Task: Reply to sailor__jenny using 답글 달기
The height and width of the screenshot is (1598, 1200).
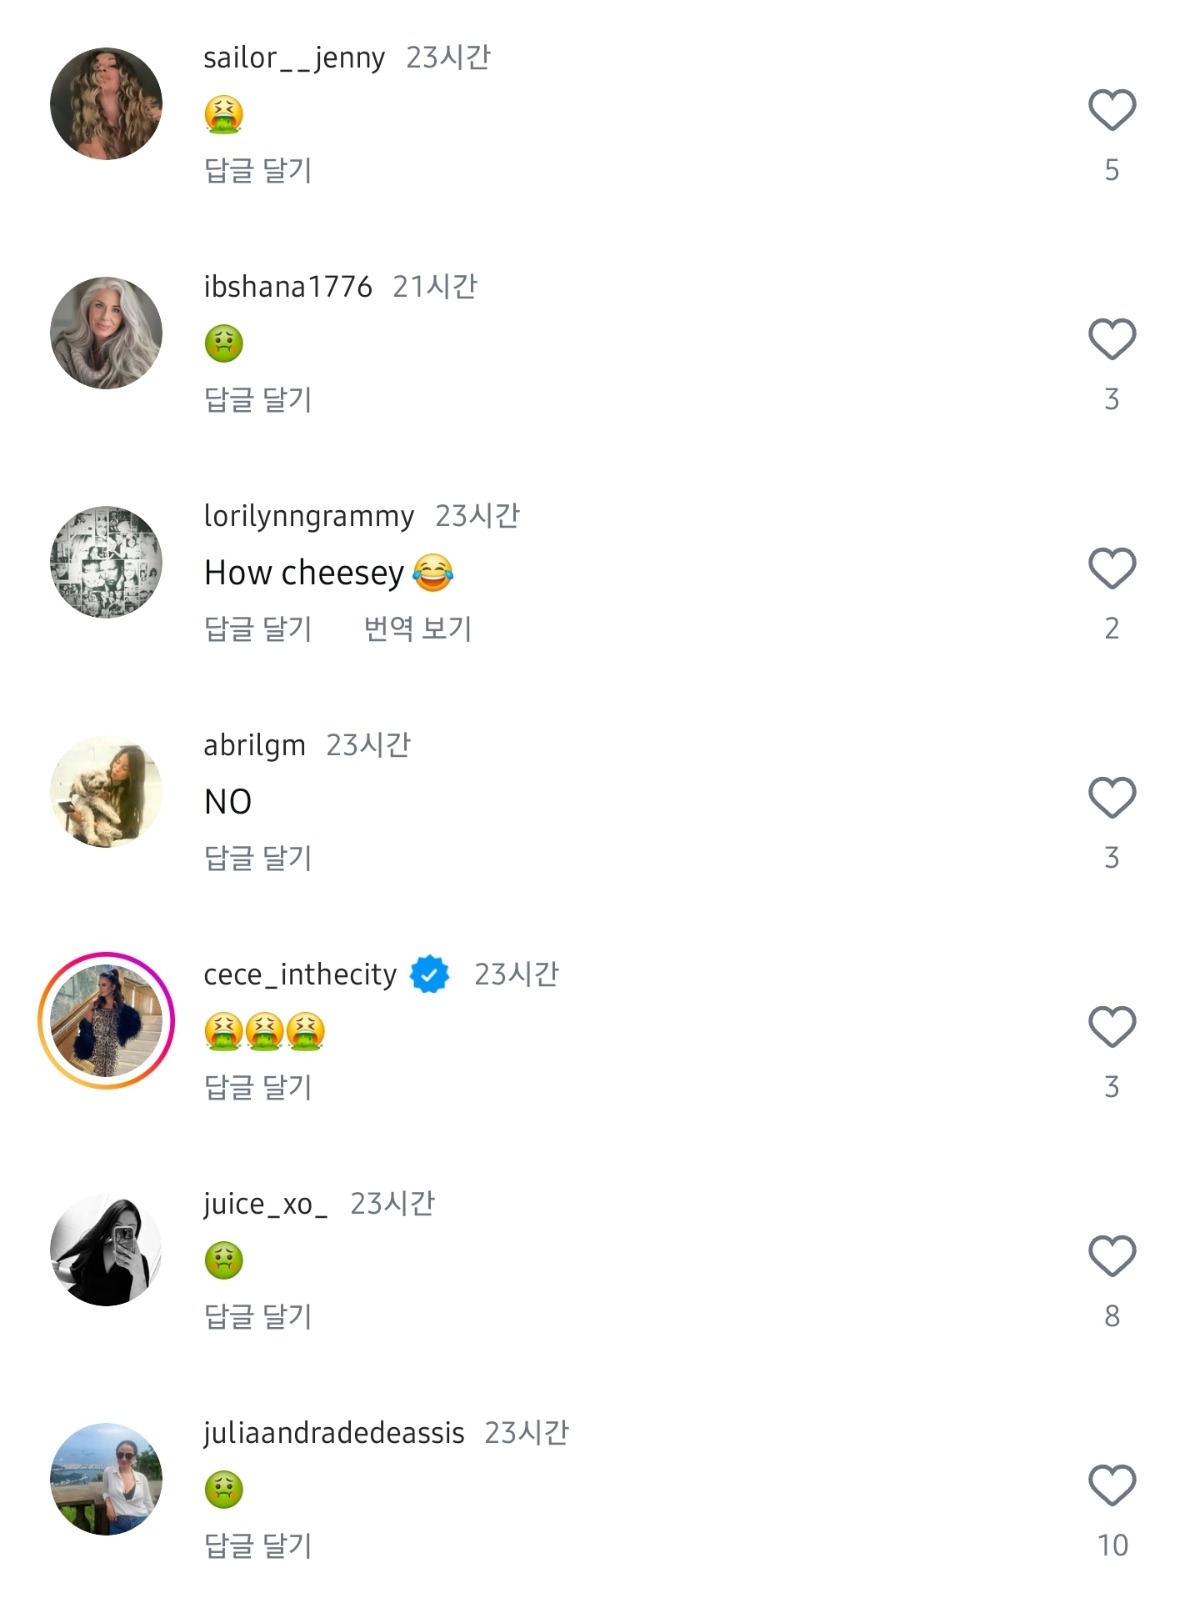Action: point(258,170)
